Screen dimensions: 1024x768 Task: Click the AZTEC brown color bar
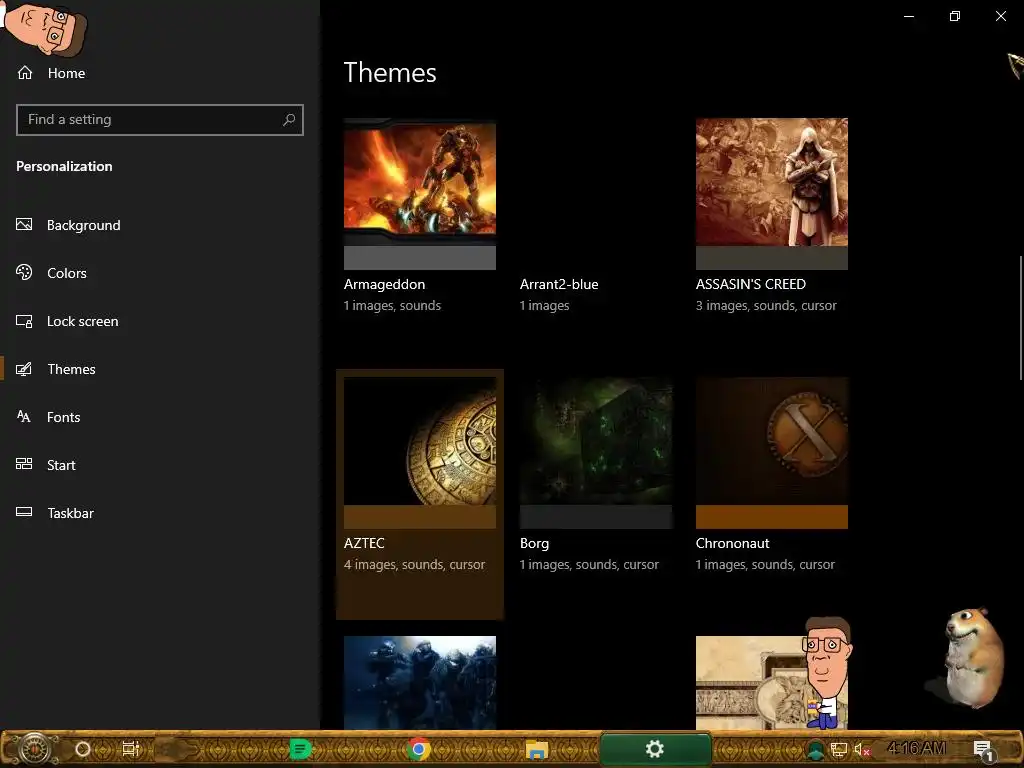point(420,517)
